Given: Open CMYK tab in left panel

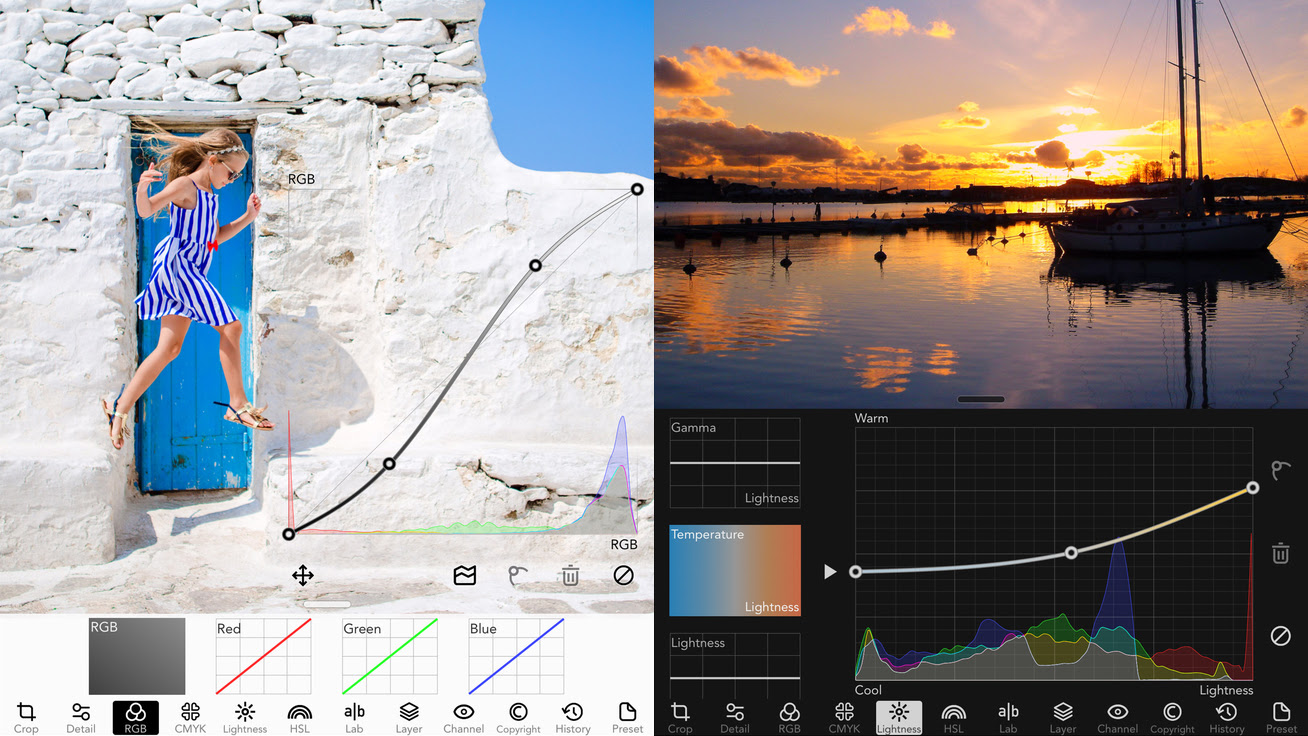Looking at the screenshot, I should point(190,717).
